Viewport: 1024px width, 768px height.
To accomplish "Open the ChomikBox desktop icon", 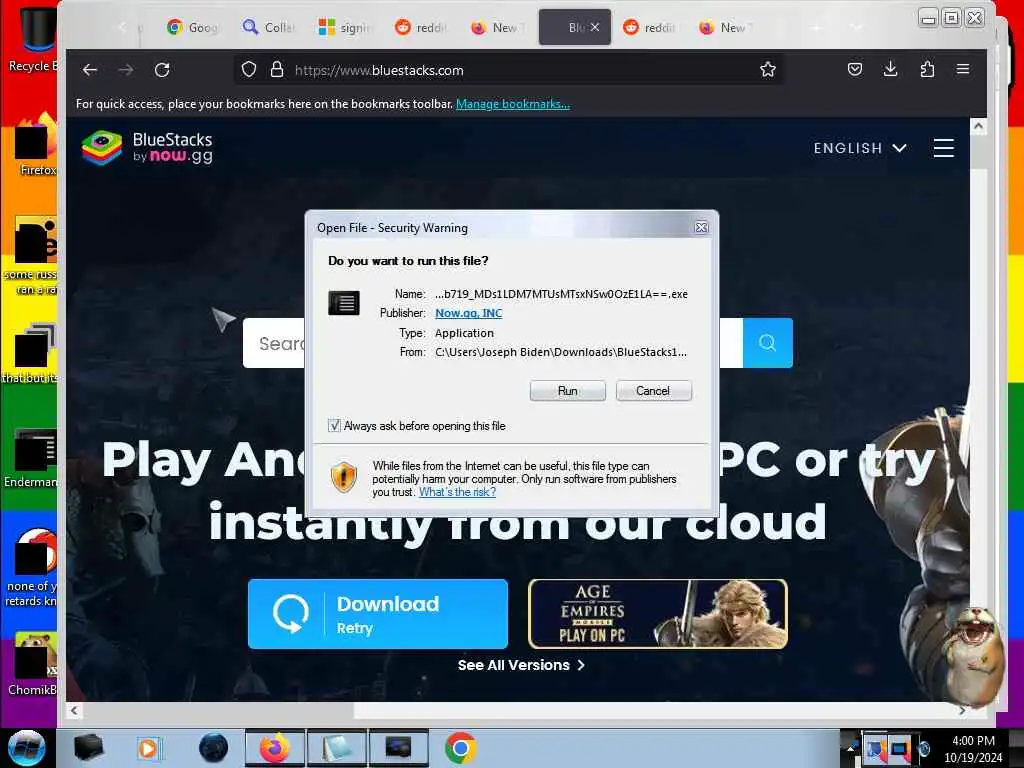I will [33, 663].
